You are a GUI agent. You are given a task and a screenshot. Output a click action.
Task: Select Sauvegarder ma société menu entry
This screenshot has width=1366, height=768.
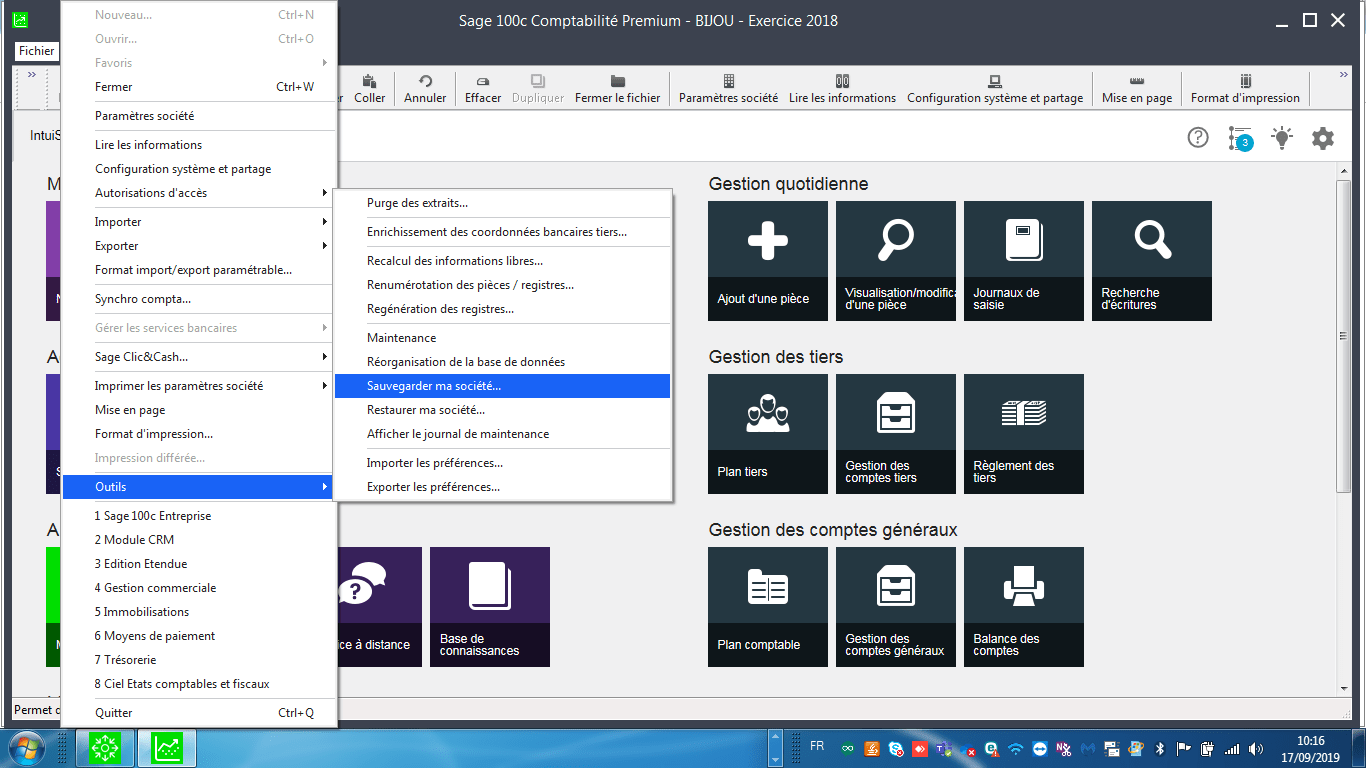click(x=502, y=386)
